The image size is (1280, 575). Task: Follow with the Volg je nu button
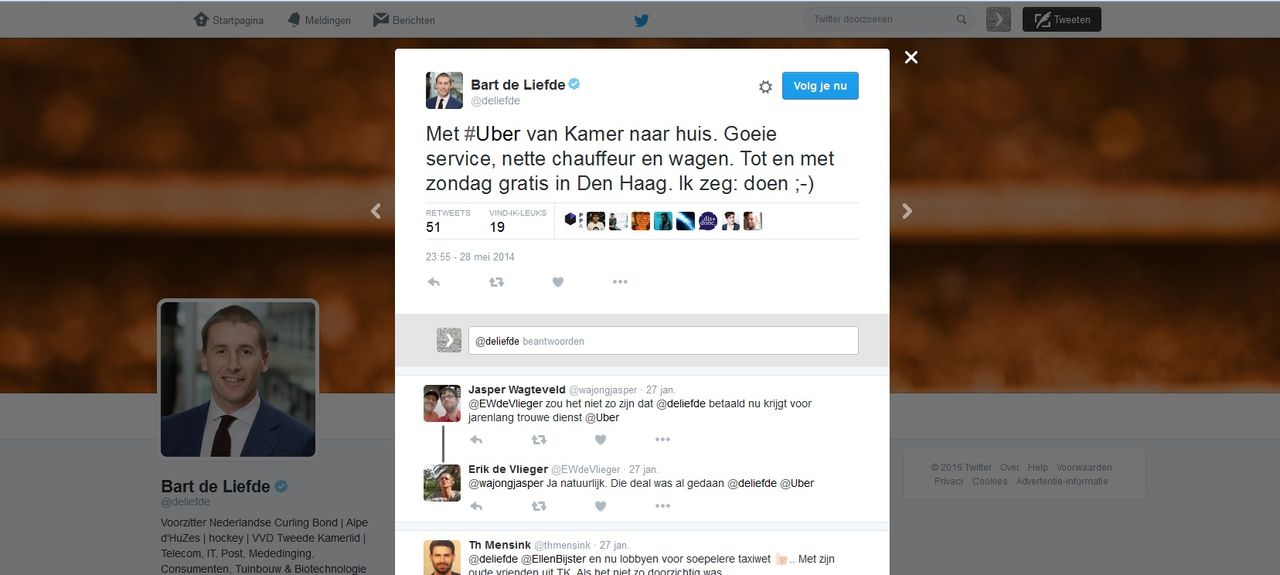820,86
